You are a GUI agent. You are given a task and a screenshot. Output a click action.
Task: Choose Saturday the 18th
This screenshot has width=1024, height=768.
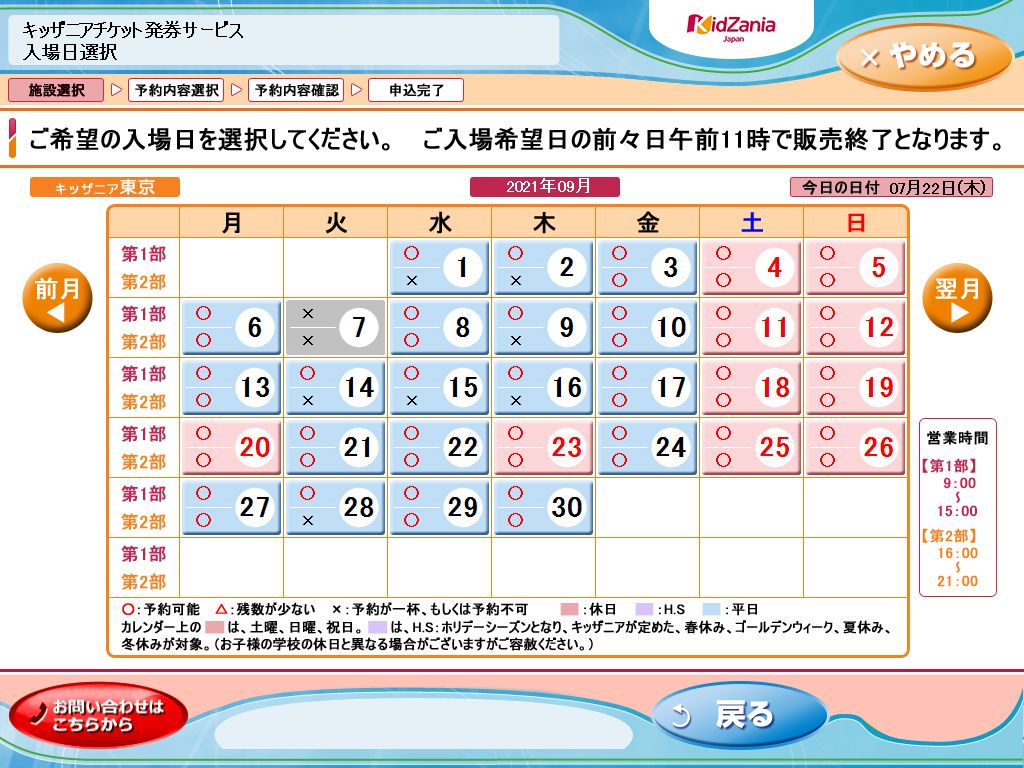(751, 387)
